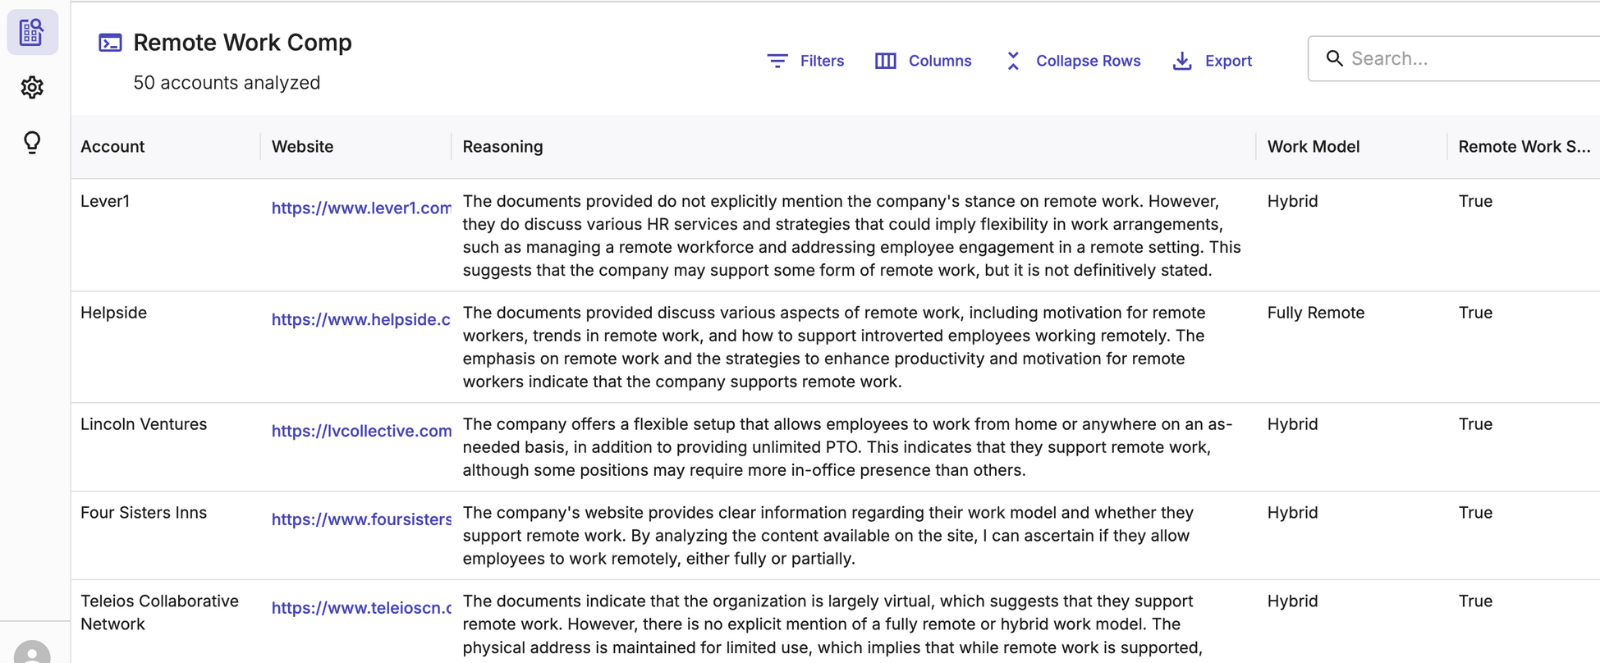This screenshot has width=1600, height=663.
Task: Click the terminal icon beside Remote Work Comp
Action: click(110, 43)
